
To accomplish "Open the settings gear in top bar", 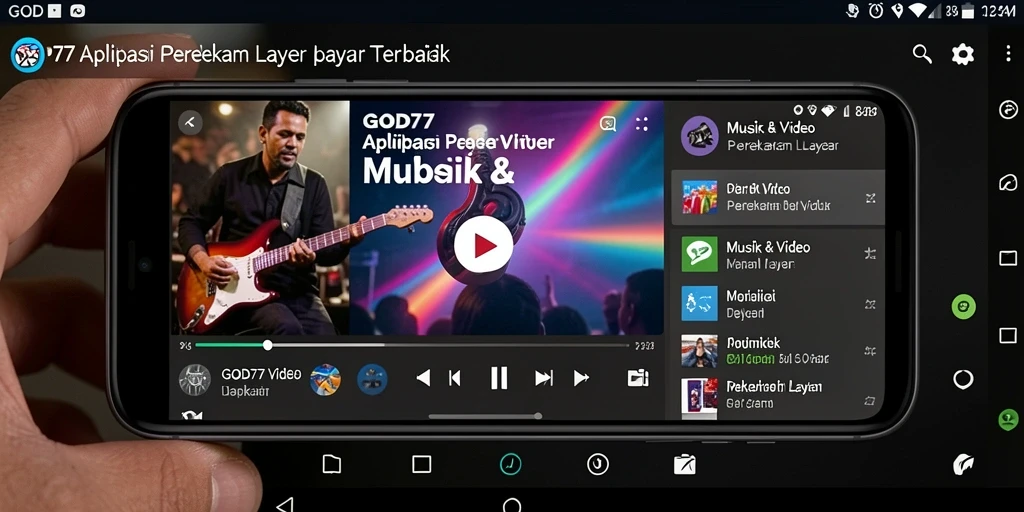I will click(963, 54).
